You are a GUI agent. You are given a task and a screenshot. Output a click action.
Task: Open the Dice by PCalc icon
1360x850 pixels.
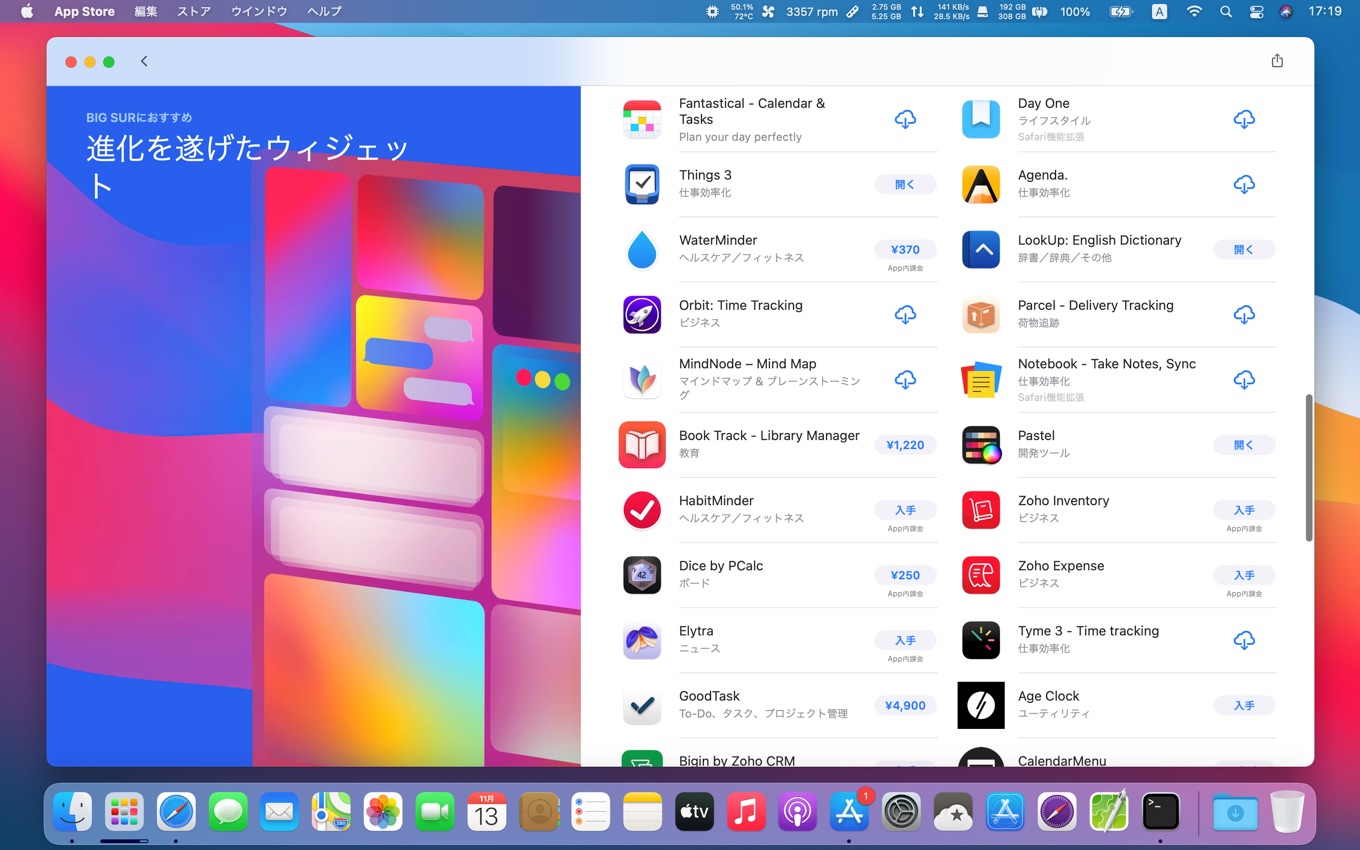[x=642, y=575]
